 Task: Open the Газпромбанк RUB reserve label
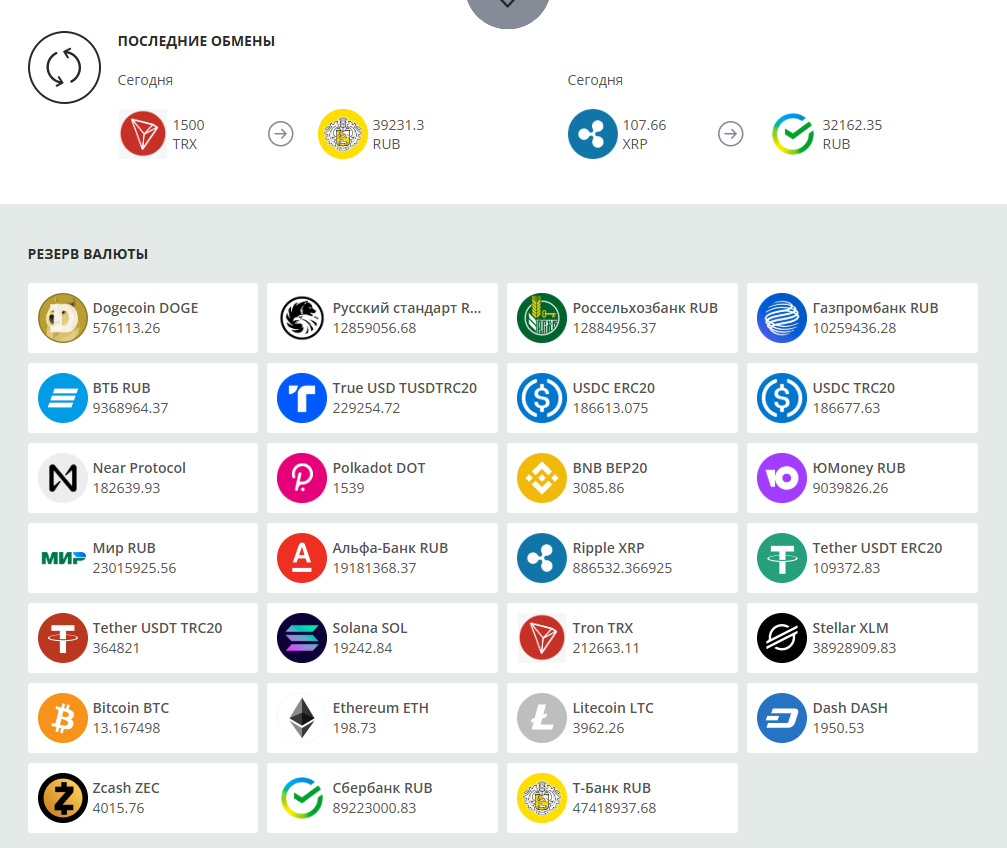(x=875, y=308)
